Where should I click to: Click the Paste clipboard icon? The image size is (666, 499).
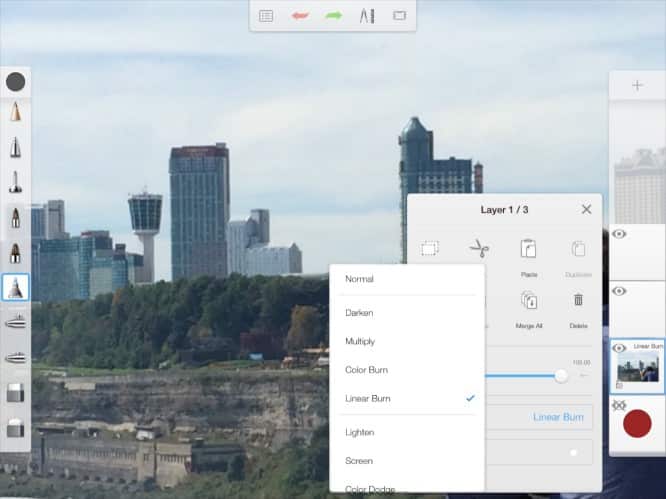(528, 249)
